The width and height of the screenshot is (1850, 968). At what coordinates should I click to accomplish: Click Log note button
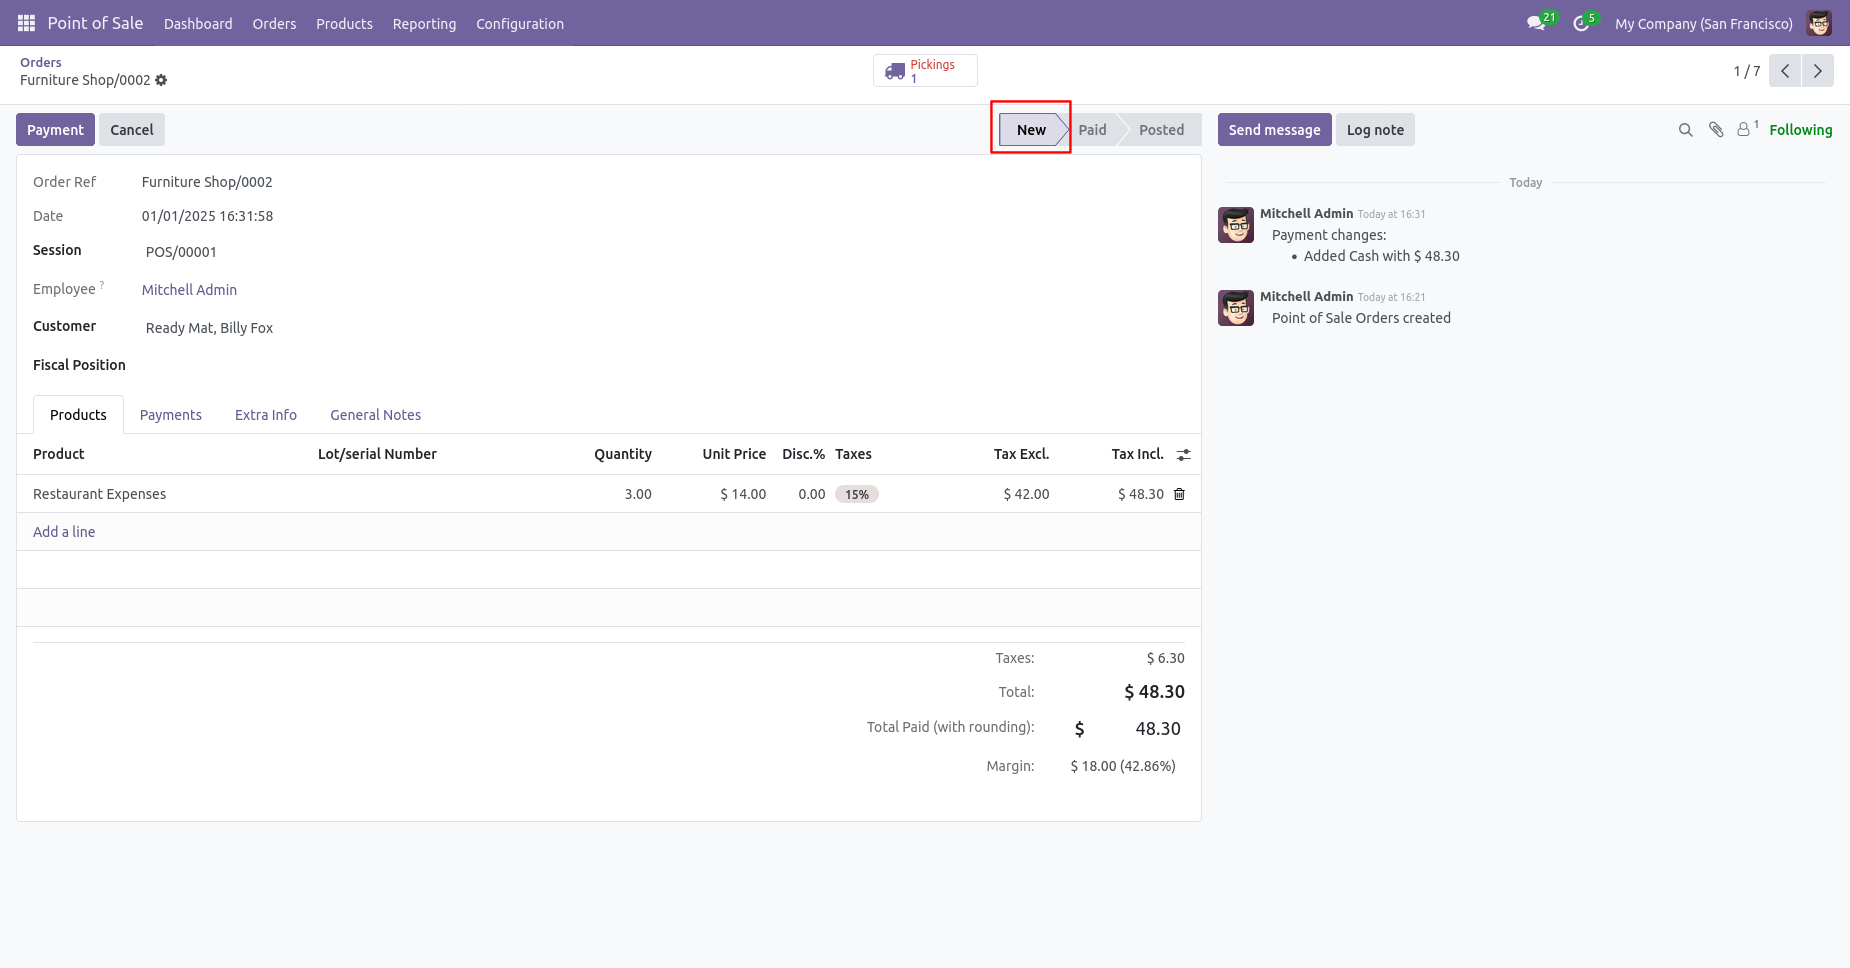tap(1375, 130)
